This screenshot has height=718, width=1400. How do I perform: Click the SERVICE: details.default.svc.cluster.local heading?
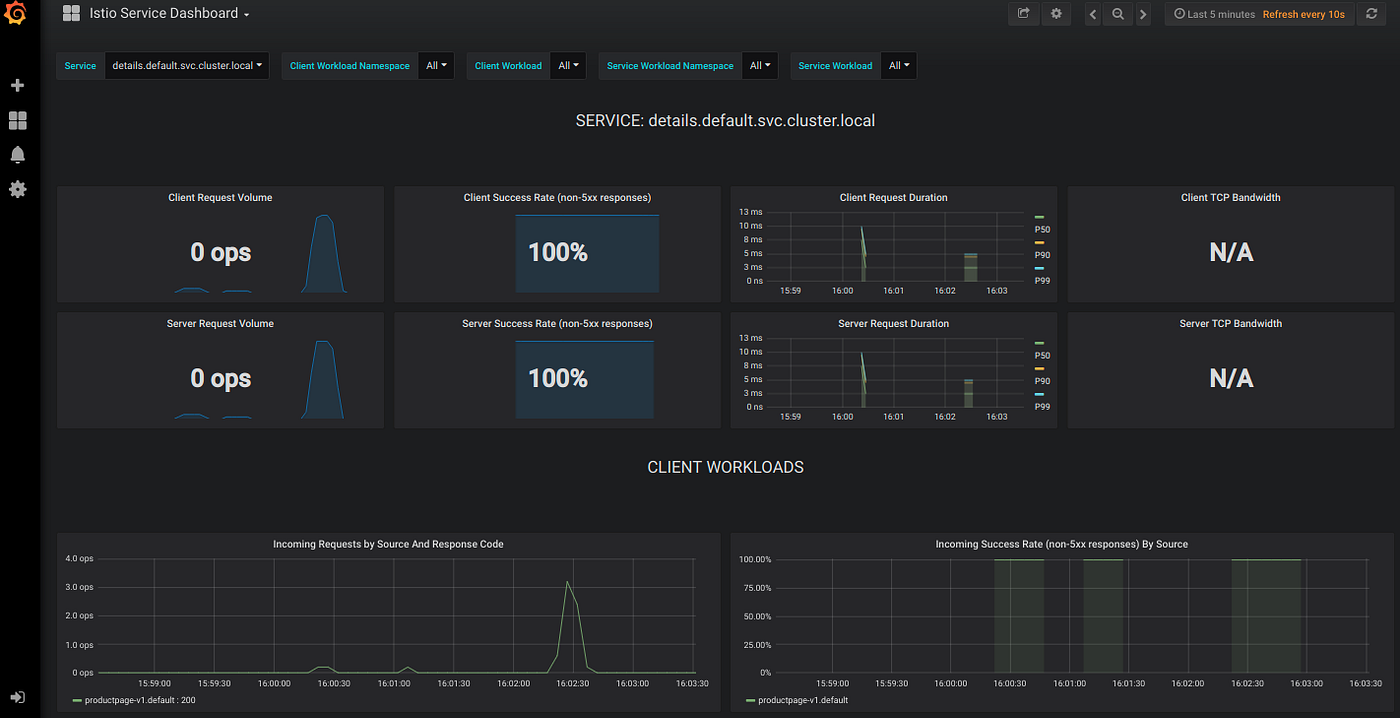[725, 121]
